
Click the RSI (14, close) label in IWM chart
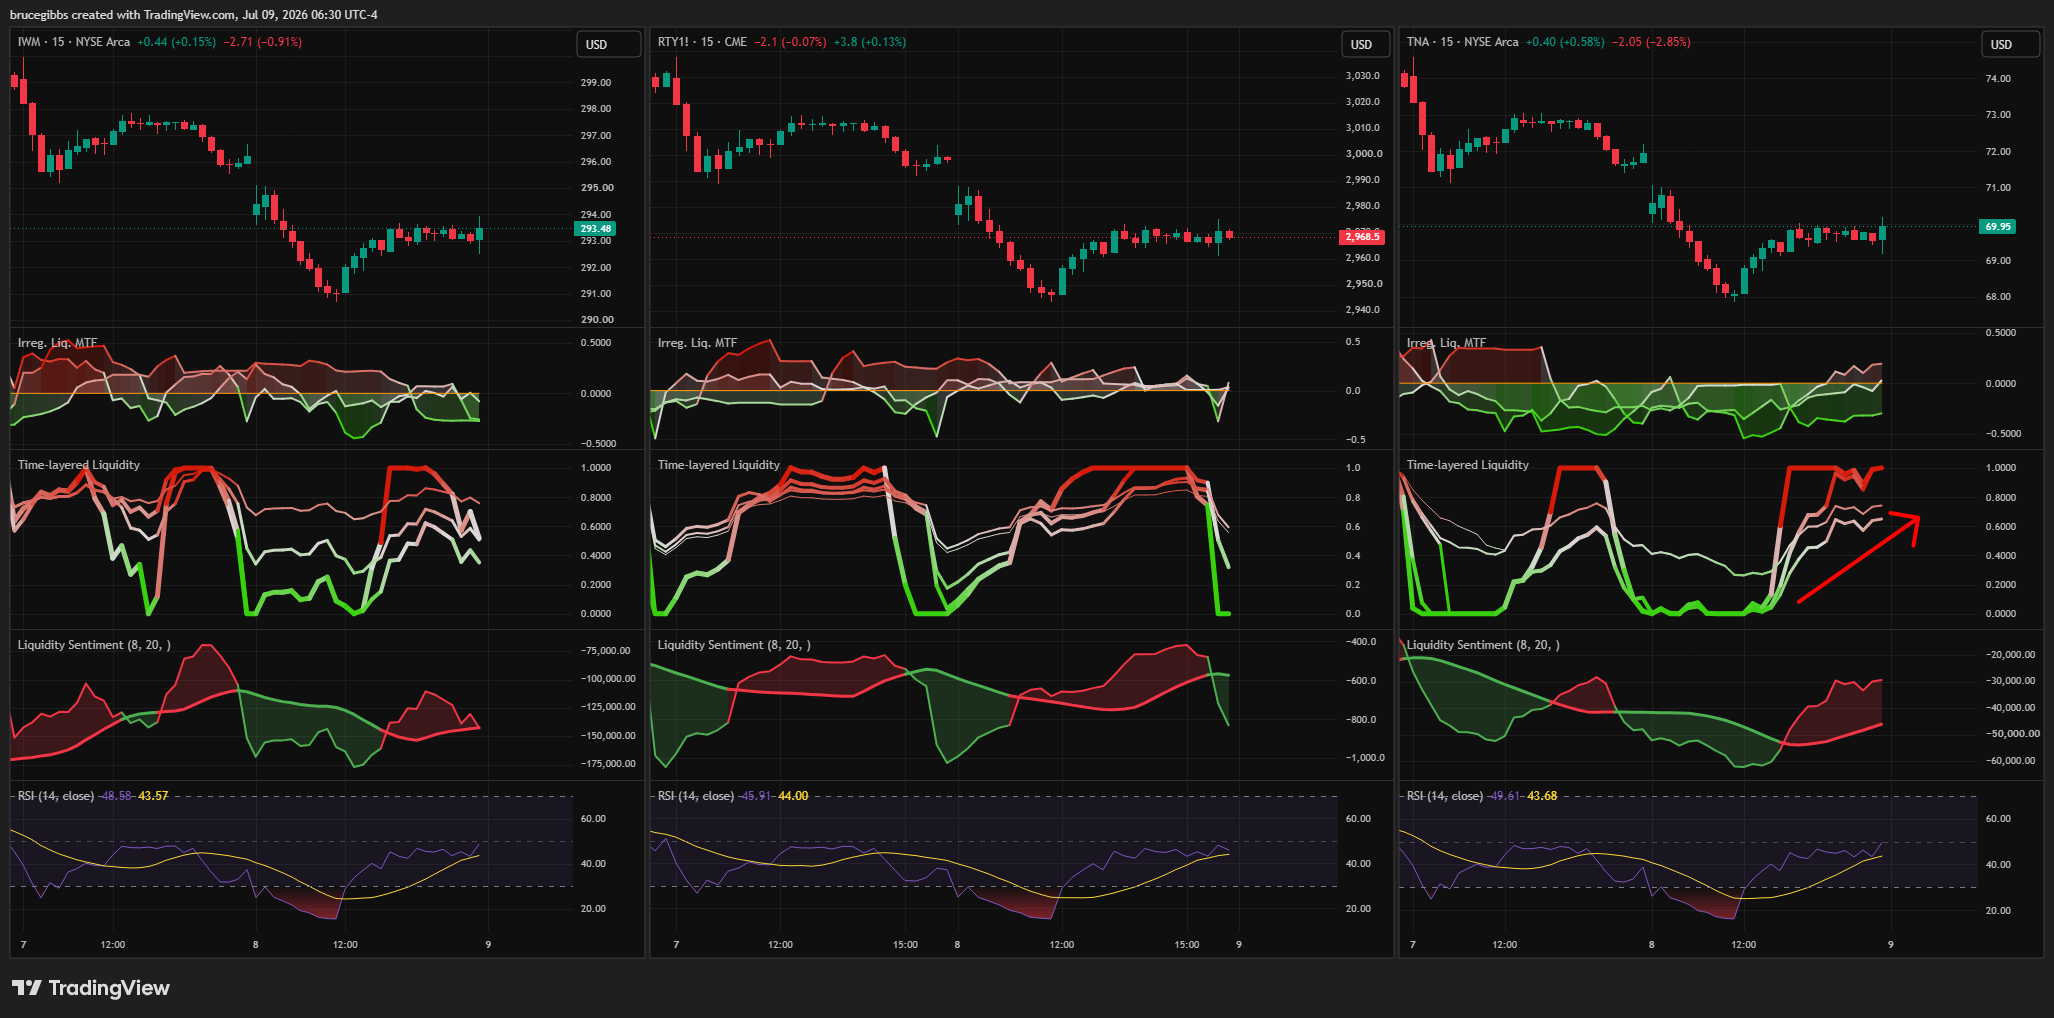pyautogui.click(x=56, y=796)
